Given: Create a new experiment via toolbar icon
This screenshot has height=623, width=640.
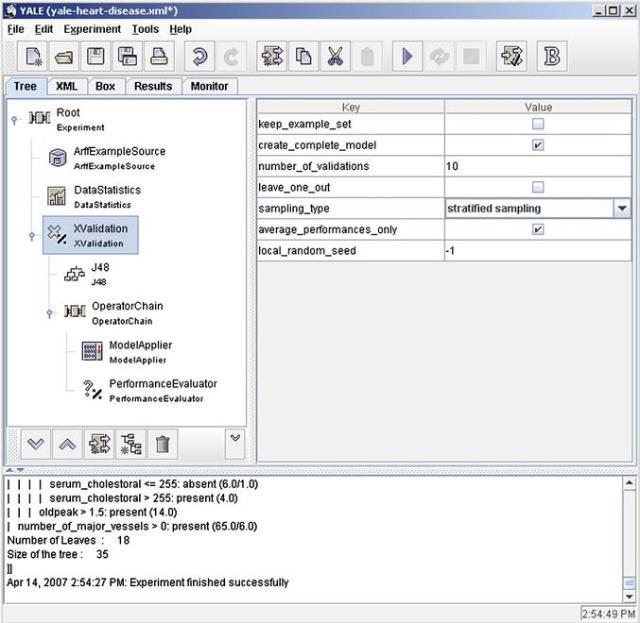Looking at the screenshot, I should pos(34,56).
